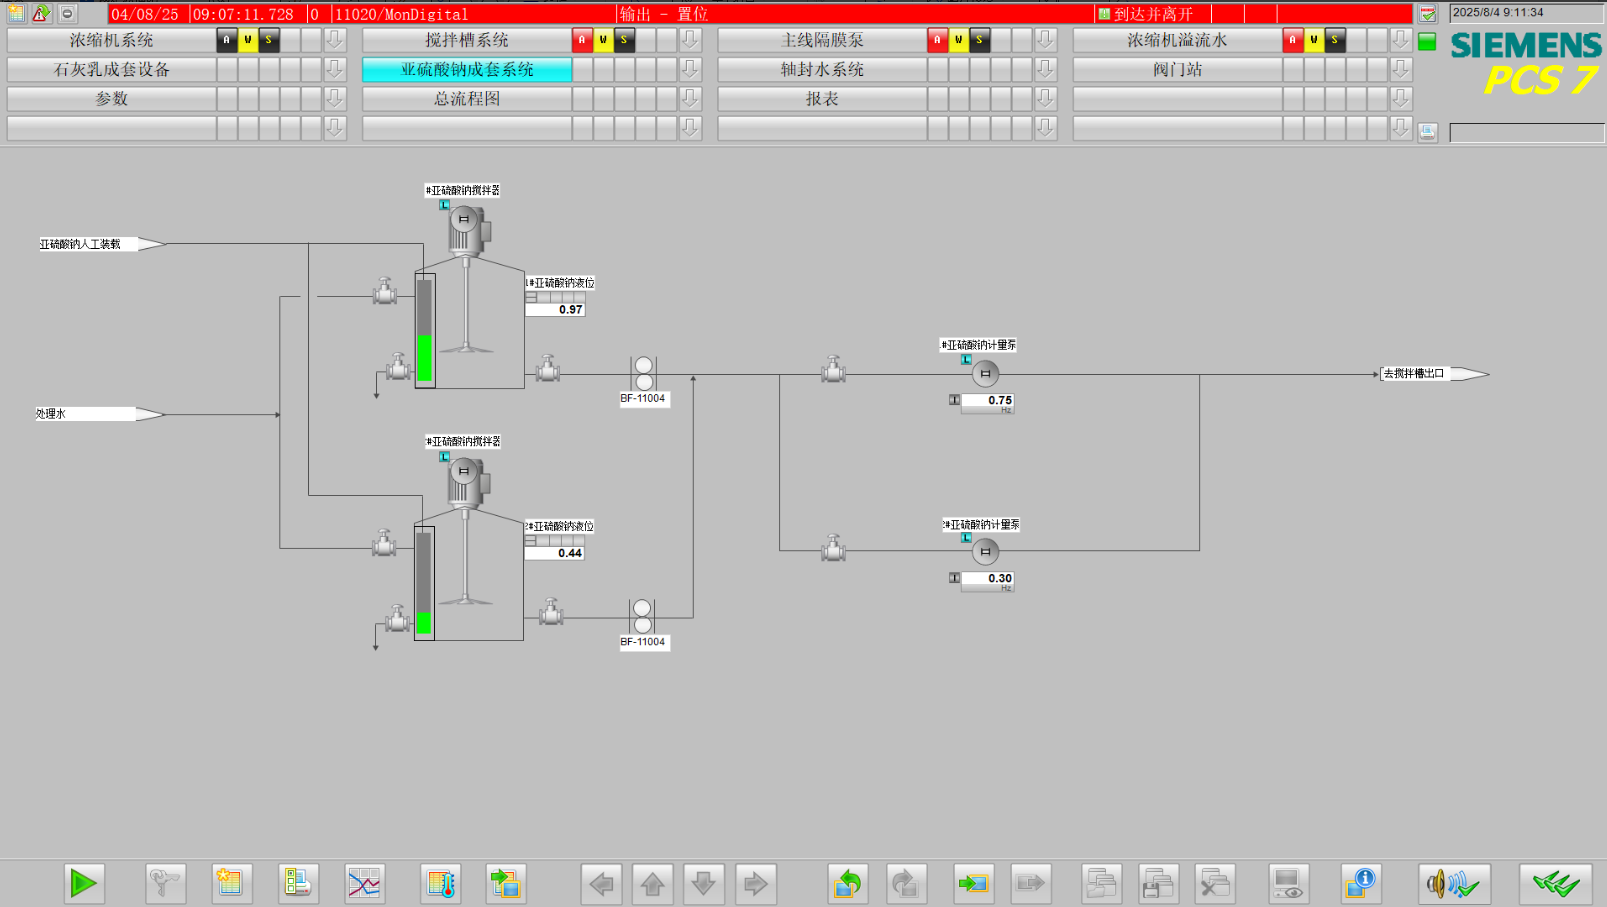Image resolution: width=1607 pixels, height=907 pixels.
Task: Acknowledge alarm line icon next to date
Action: pos(1428,13)
